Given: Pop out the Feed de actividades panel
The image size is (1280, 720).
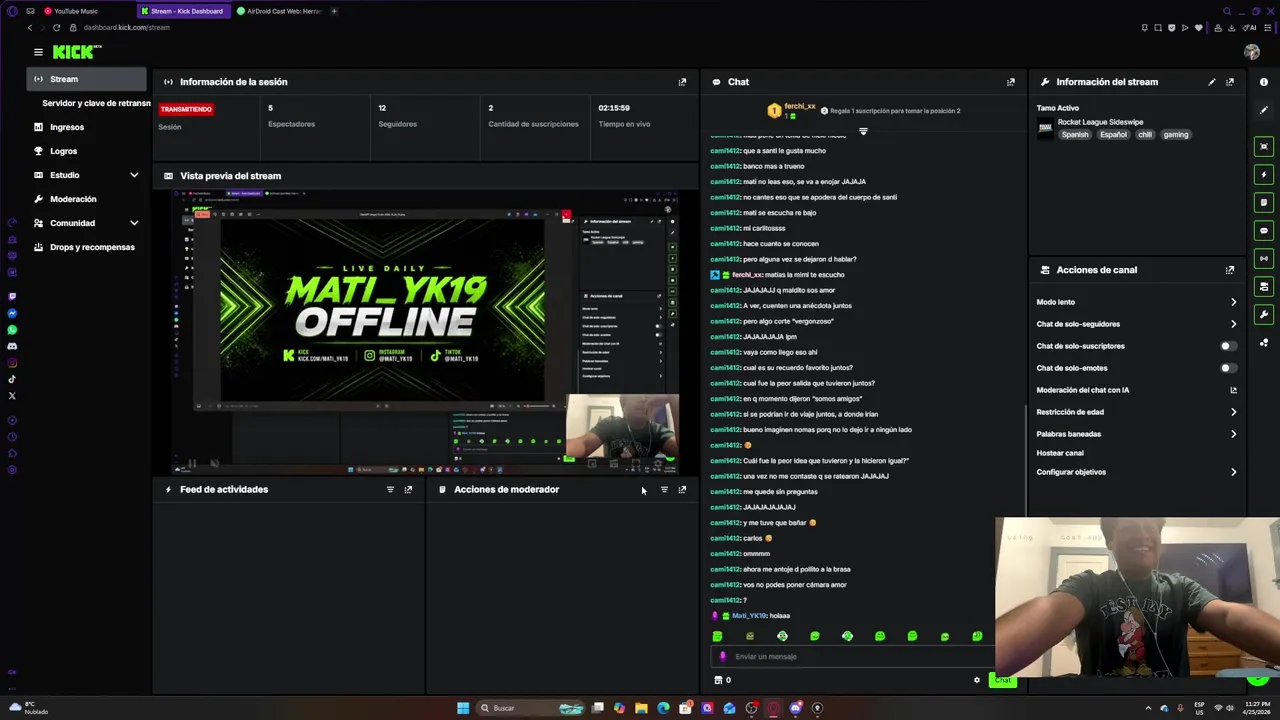Looking at the screenshot, I should coord(408,490).
